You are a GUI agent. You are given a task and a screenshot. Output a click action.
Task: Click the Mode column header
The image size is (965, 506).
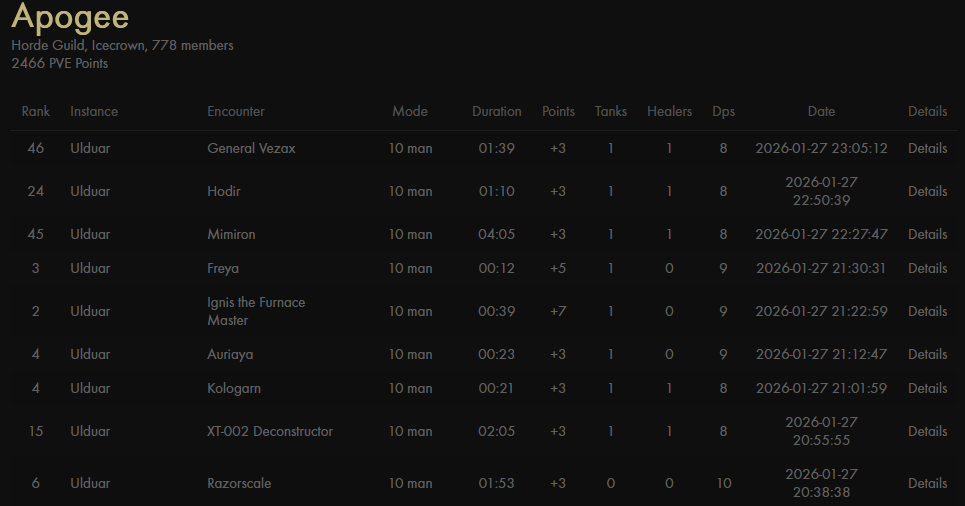pos(410,111)
